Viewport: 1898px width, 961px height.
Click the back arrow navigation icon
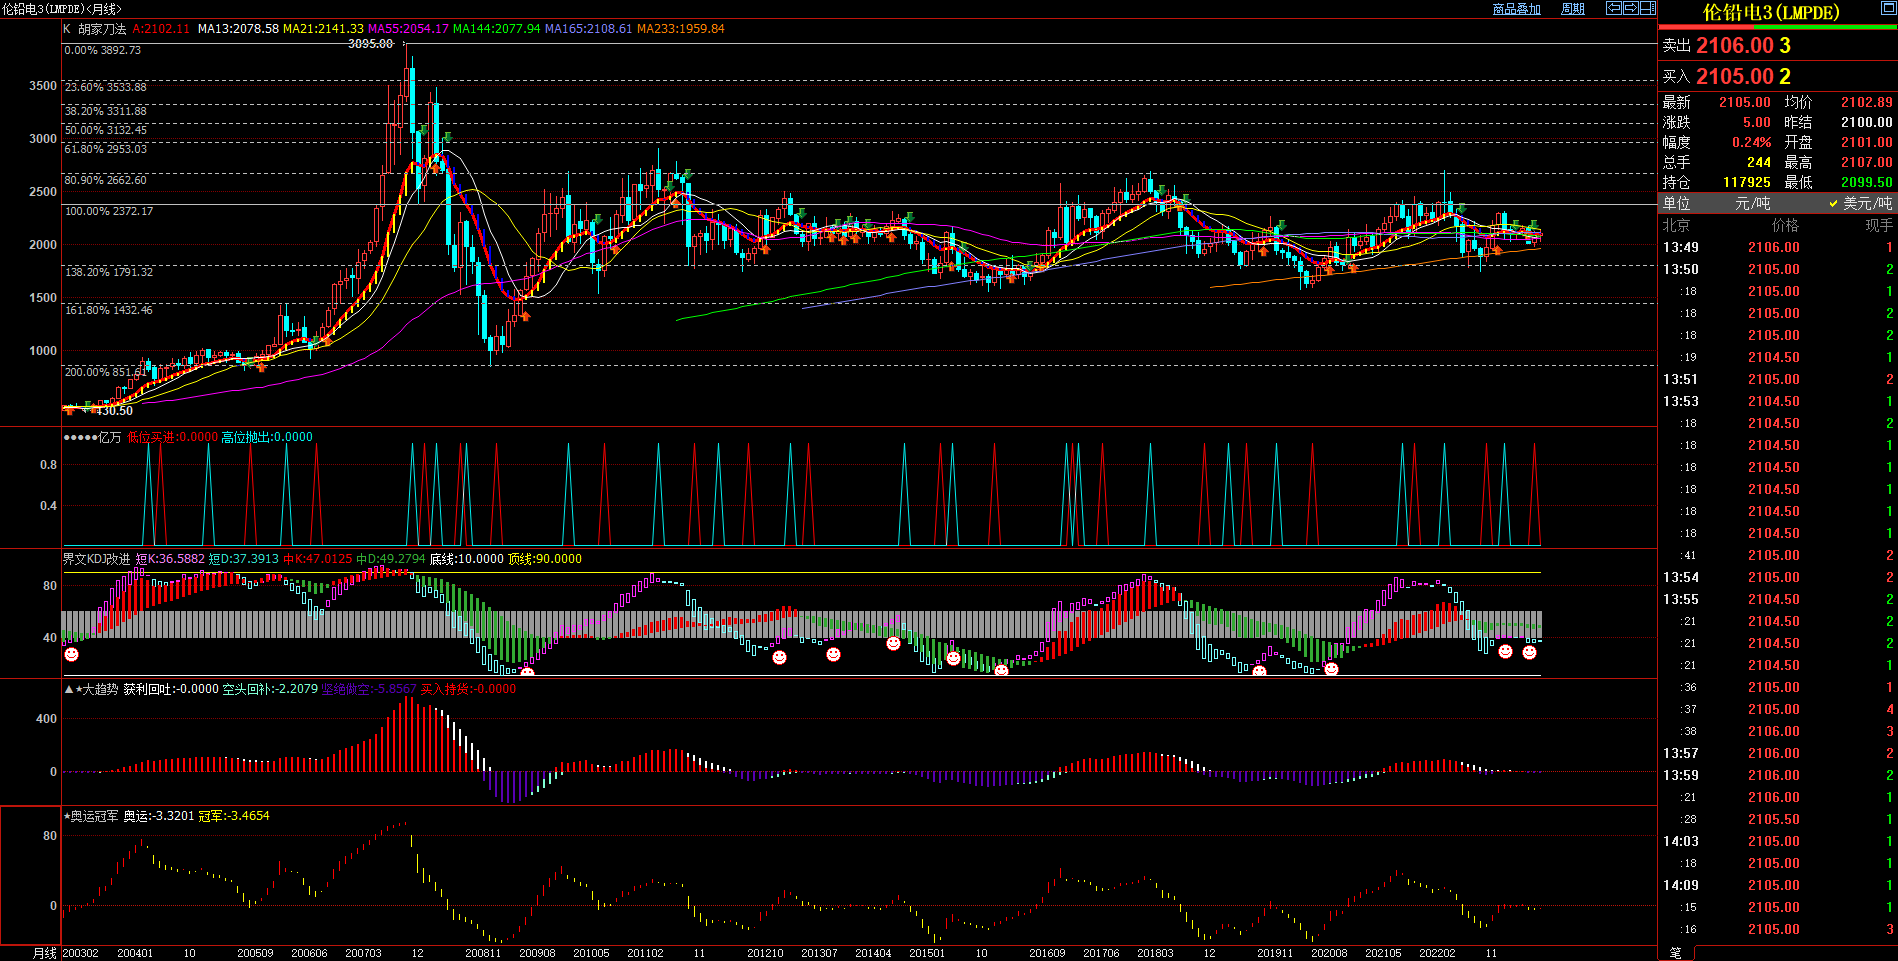coord(1613,8)
